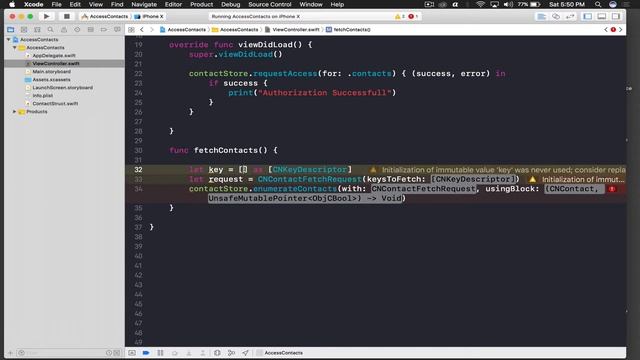Click the warnings count in activity bar
The width and height of the screenshot is (640, 360).
[400, 16]
